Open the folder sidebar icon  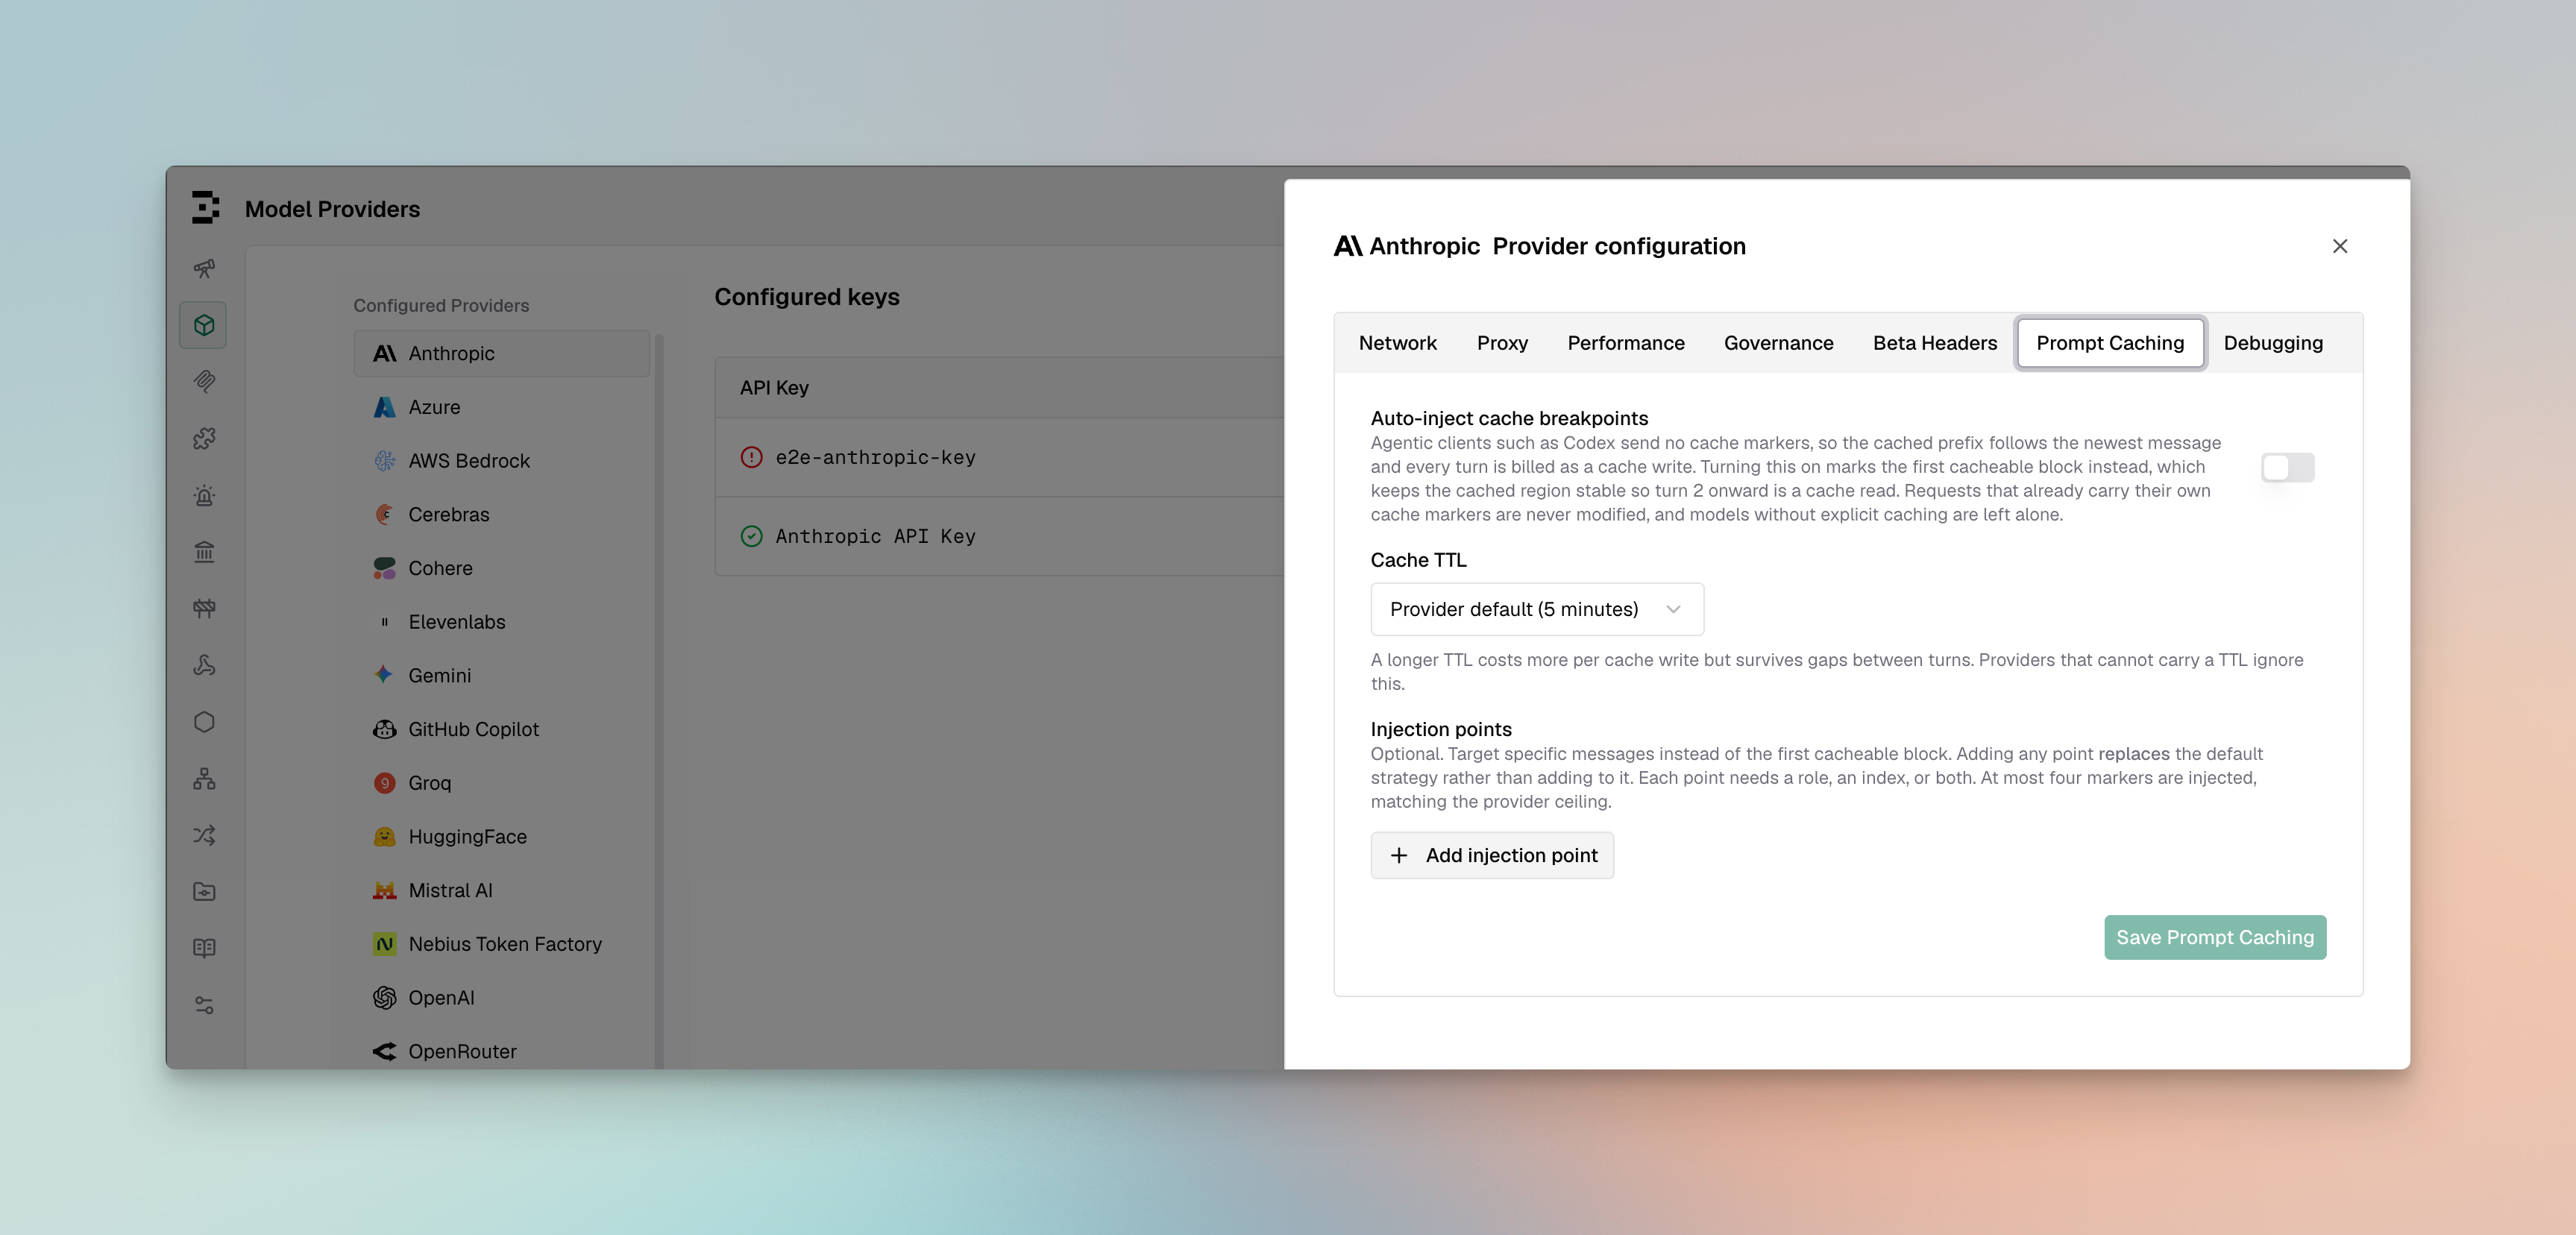204,891
